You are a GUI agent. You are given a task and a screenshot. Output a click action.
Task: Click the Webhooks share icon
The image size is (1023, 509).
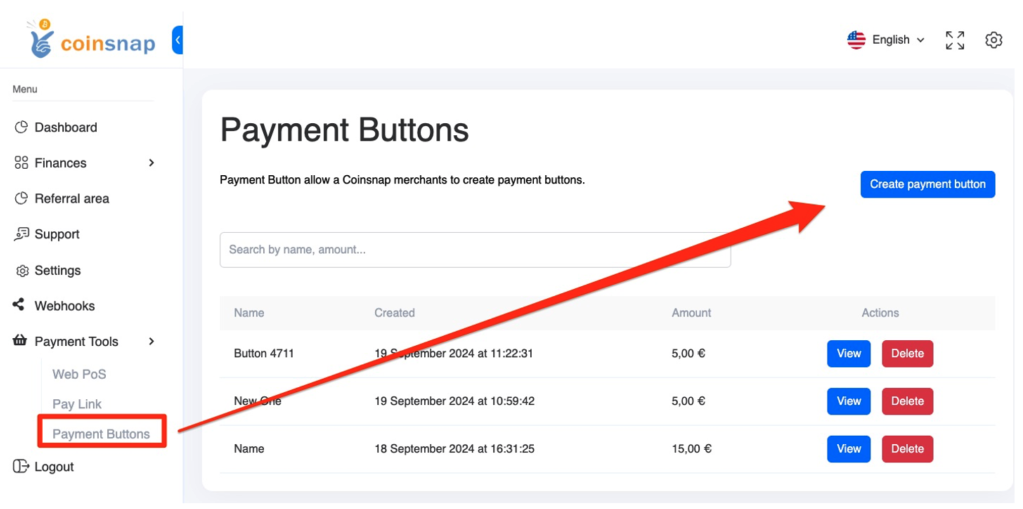pos(19,305)
